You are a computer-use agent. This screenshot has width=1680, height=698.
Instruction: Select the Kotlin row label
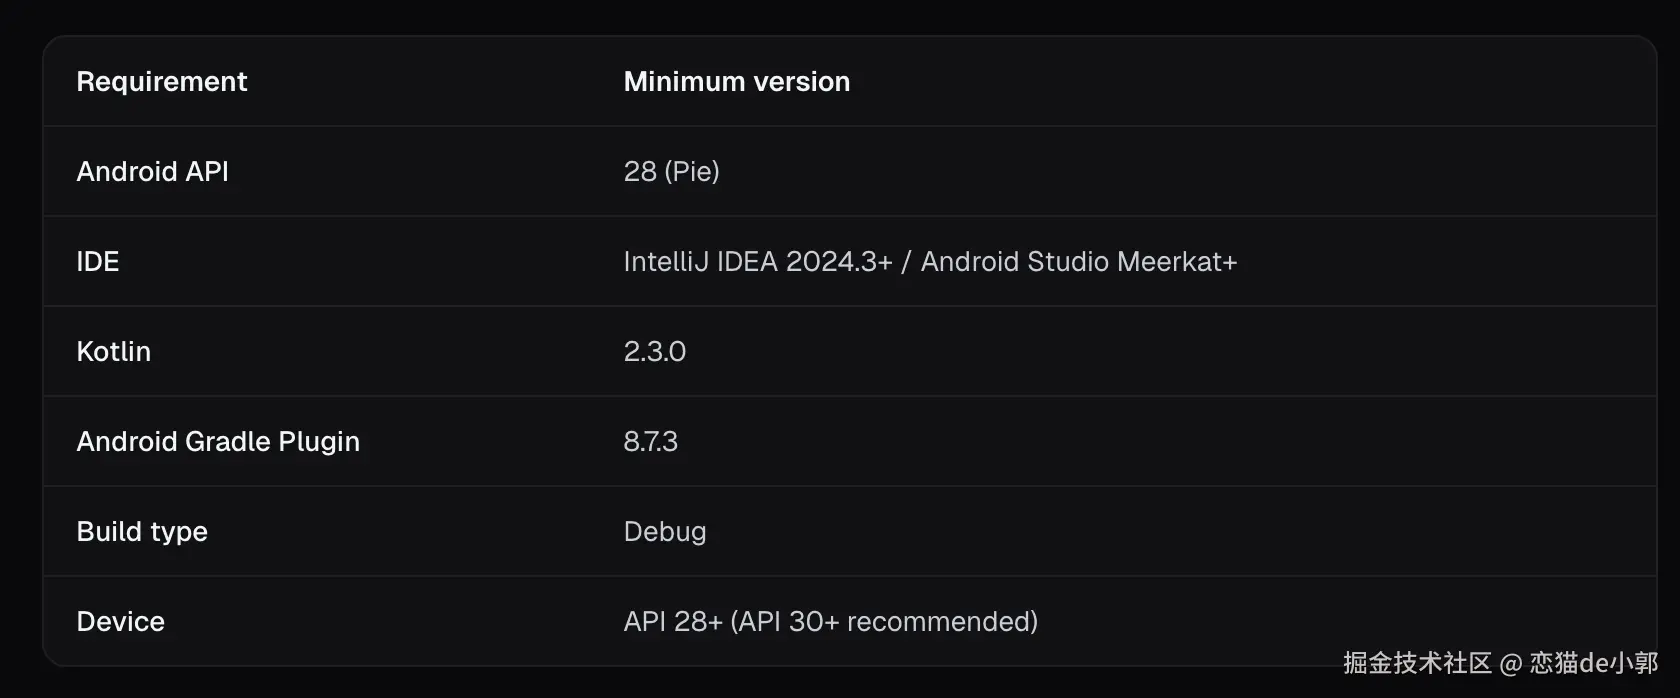tap(113, 351)
